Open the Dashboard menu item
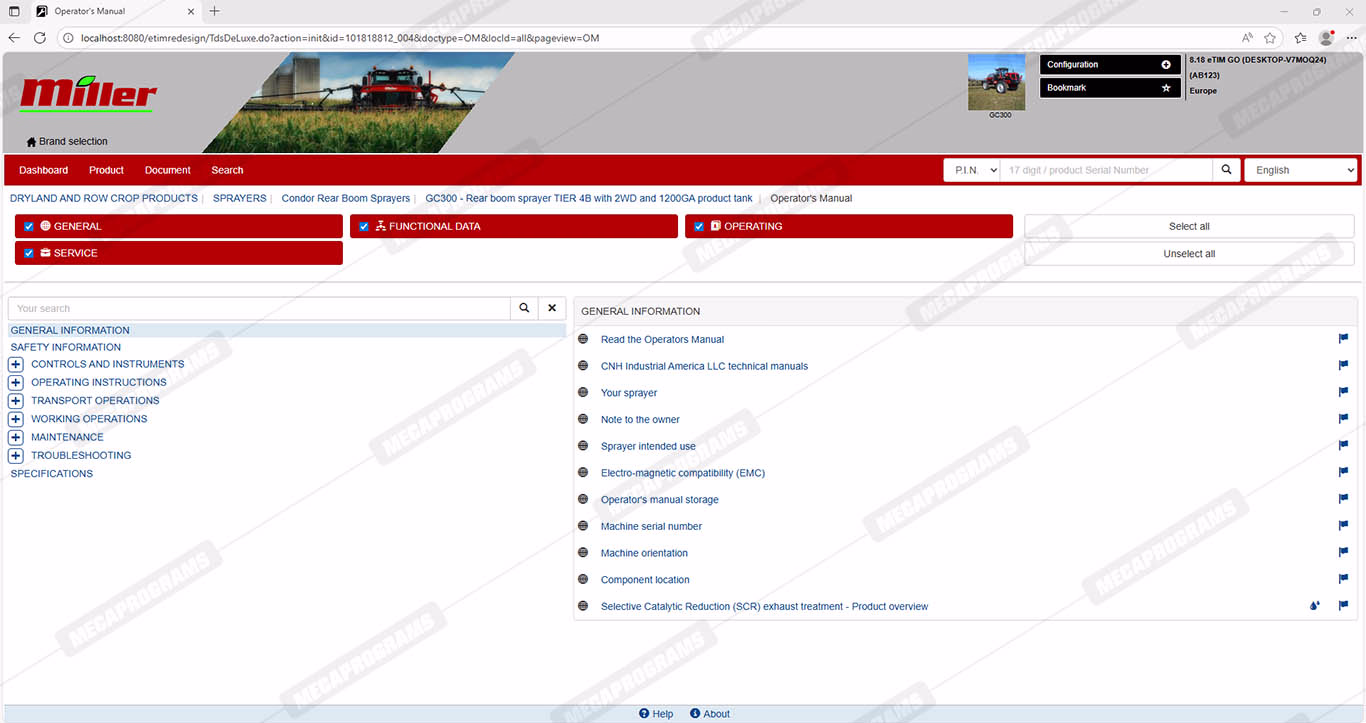 click(44, 170)
